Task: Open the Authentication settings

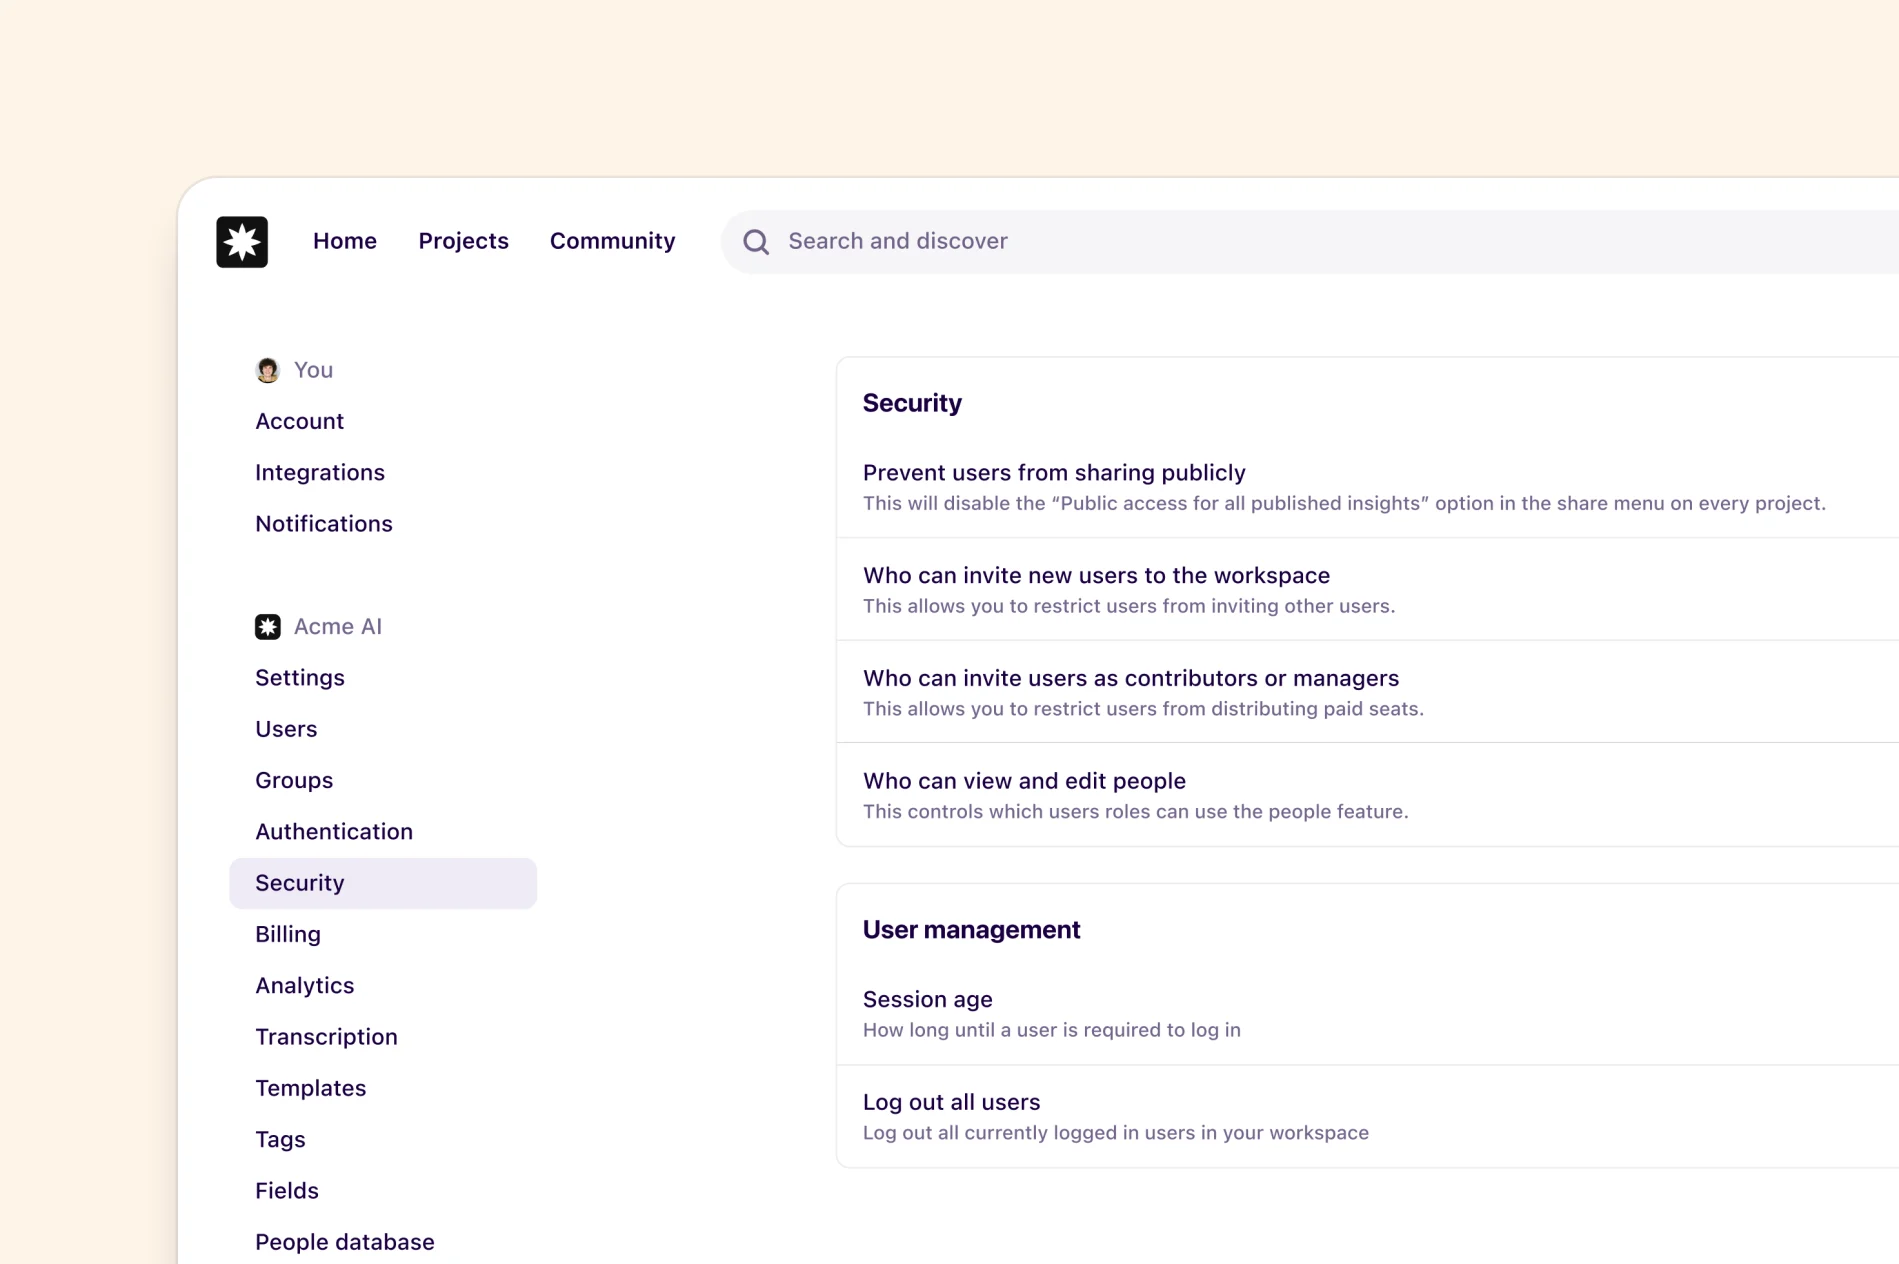Action: 334,831
